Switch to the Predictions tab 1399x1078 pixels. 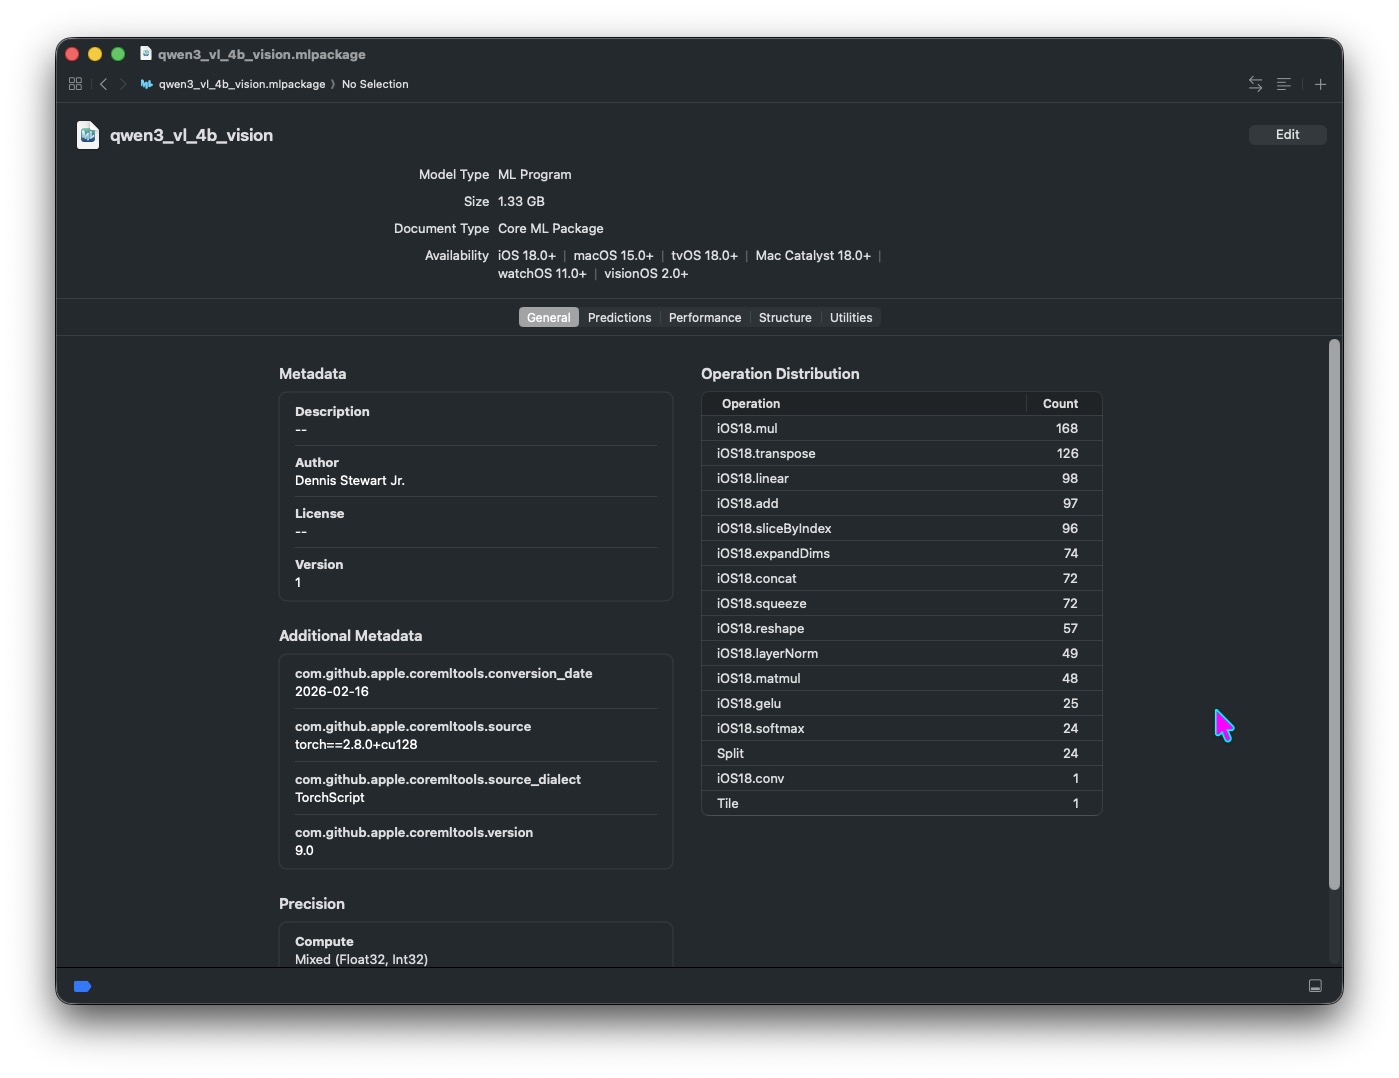click(619, 318)
